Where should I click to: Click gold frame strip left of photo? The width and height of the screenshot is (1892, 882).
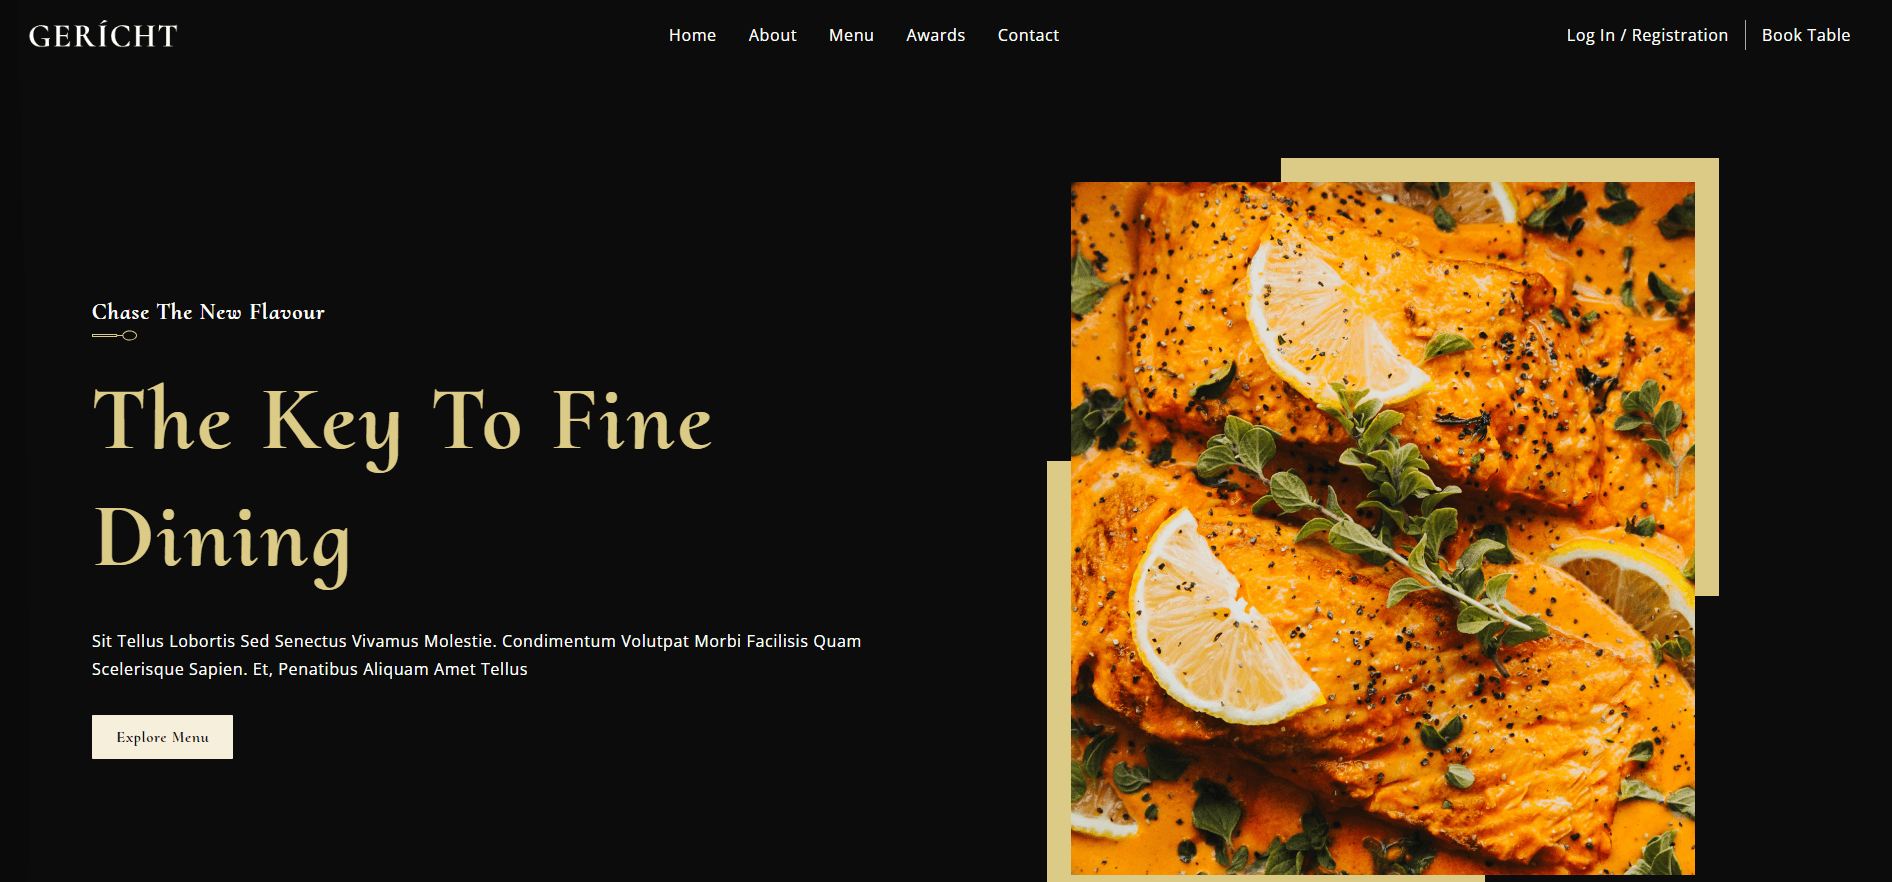click(1059, 670)
